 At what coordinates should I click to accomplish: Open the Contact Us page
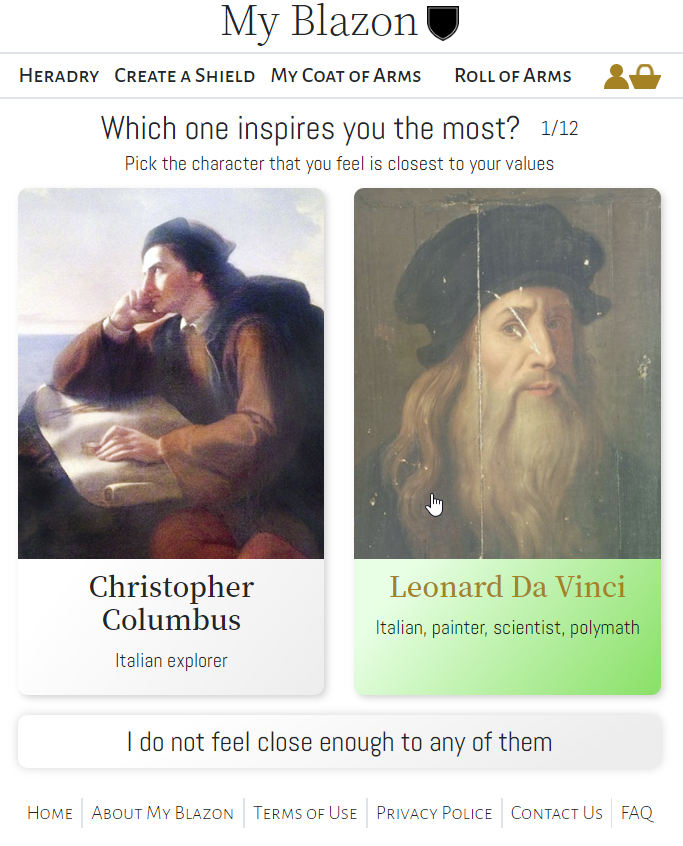pyautogui.click(x=556, y=813)
